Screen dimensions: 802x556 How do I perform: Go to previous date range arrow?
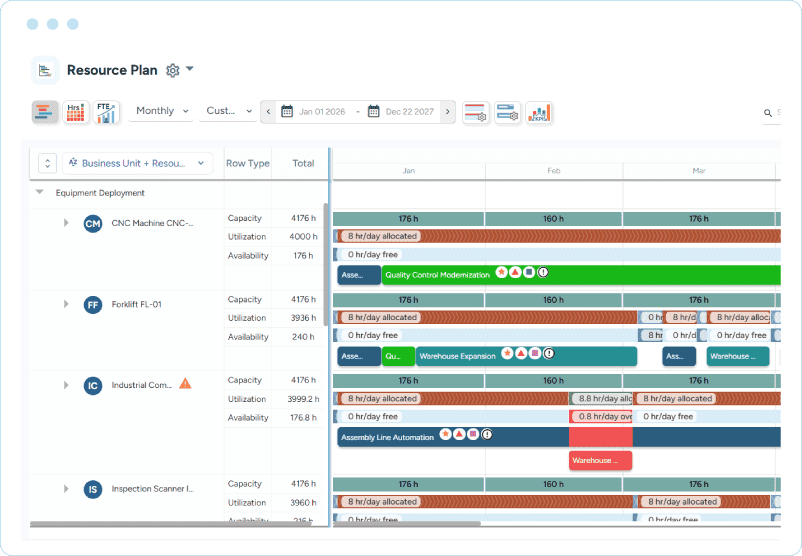[x=268, y=112]
